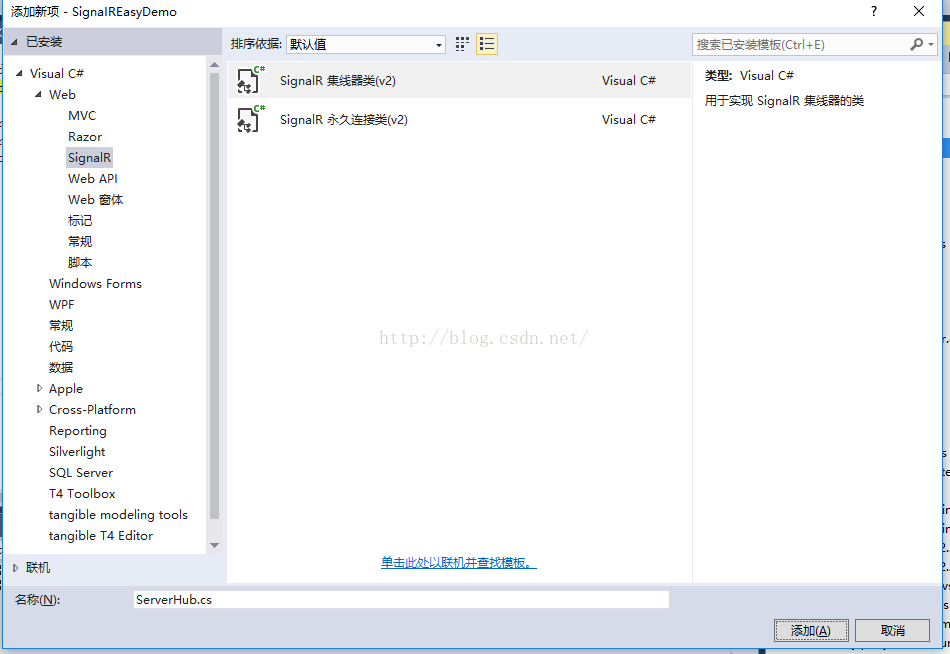Select 脚本 category under Web
The width and height of the screenshot is (950, 654).
pyautogui.click(x=80, y=262)
